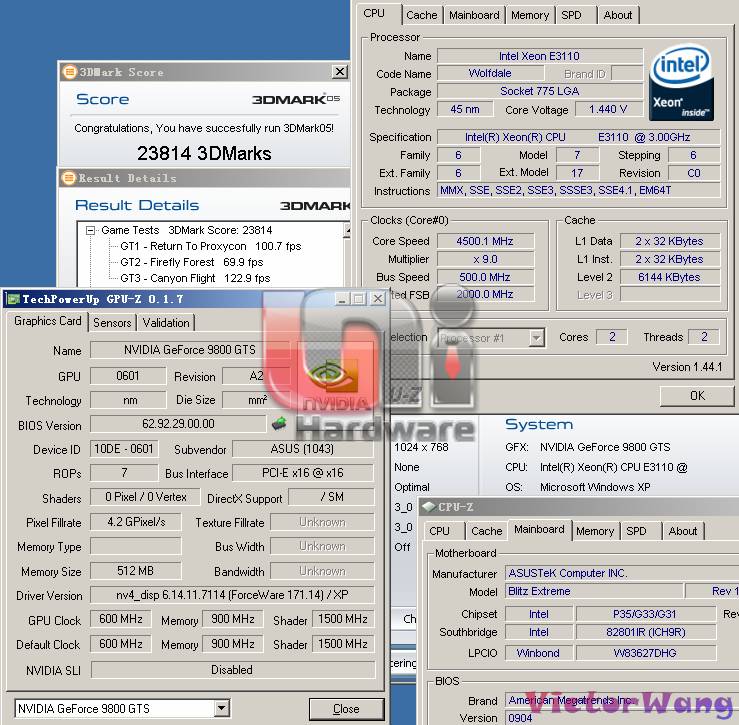
Task: Click the disabled maximize button in GPU-Z
Action: (359, 298)
